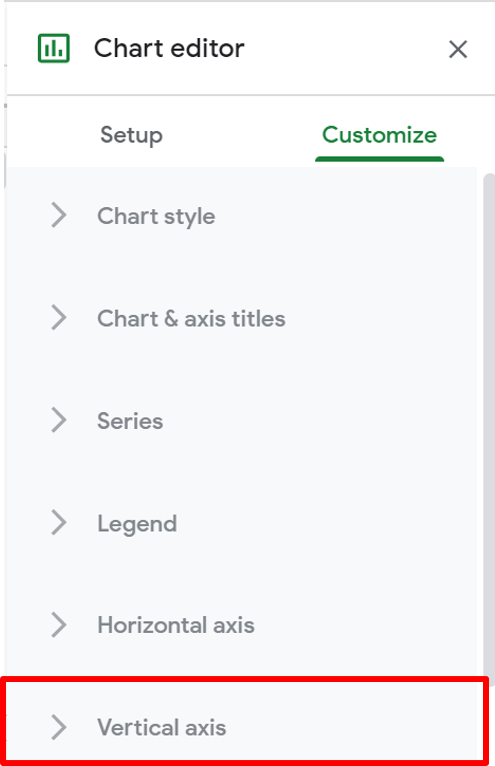Expand the Chart style chevron arrow
This screenshot has height=766, width=495.
[59, 215]
